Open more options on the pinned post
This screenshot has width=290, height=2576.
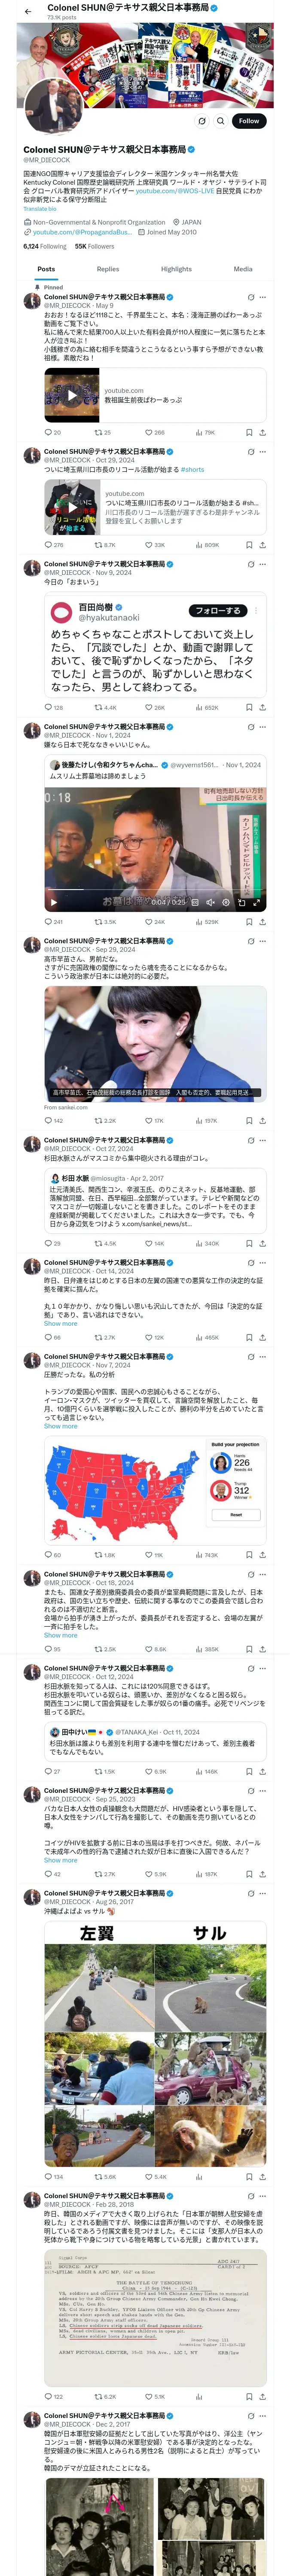(263, 297)
